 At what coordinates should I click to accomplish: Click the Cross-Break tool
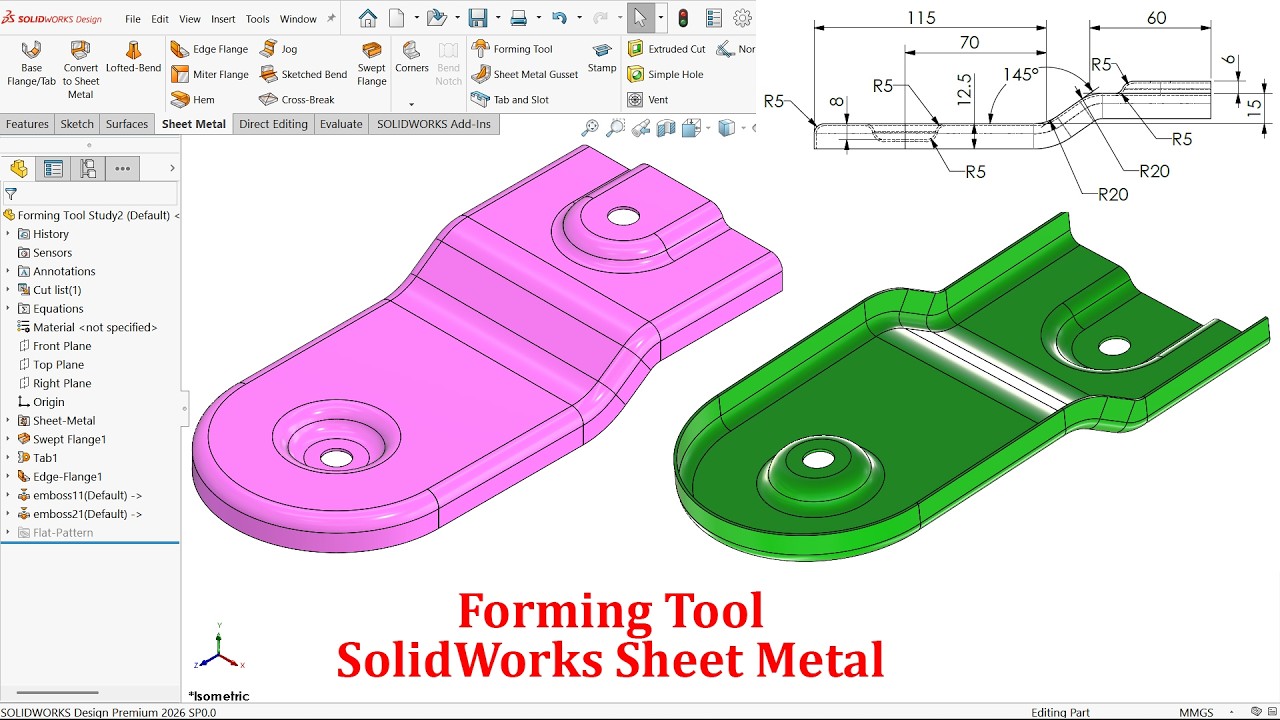click(x=297, y=99)
